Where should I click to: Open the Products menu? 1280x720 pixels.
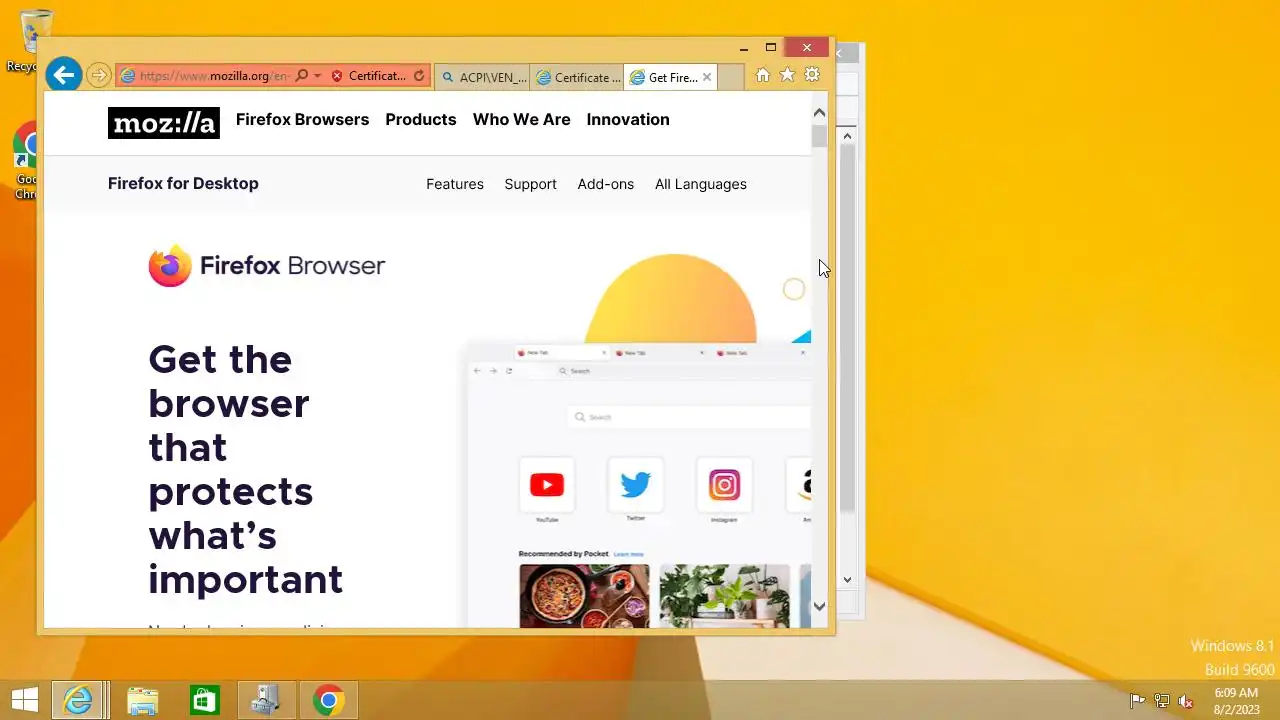pyautogui.click(x=421, y=119)
